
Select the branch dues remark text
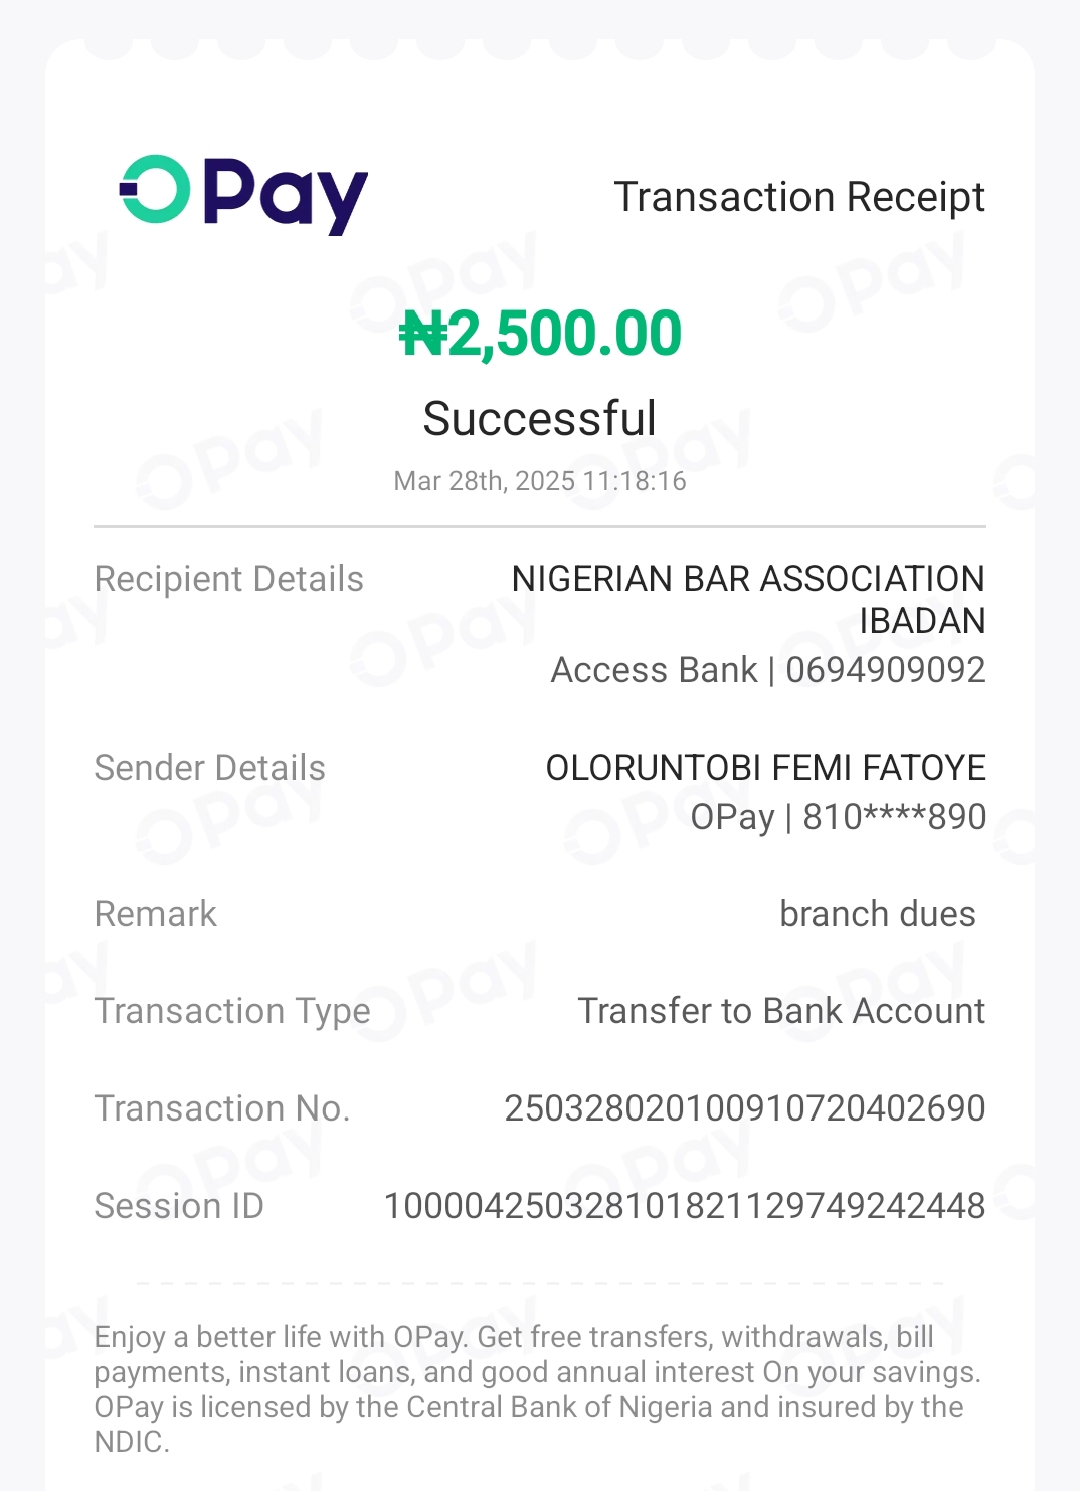877,914
